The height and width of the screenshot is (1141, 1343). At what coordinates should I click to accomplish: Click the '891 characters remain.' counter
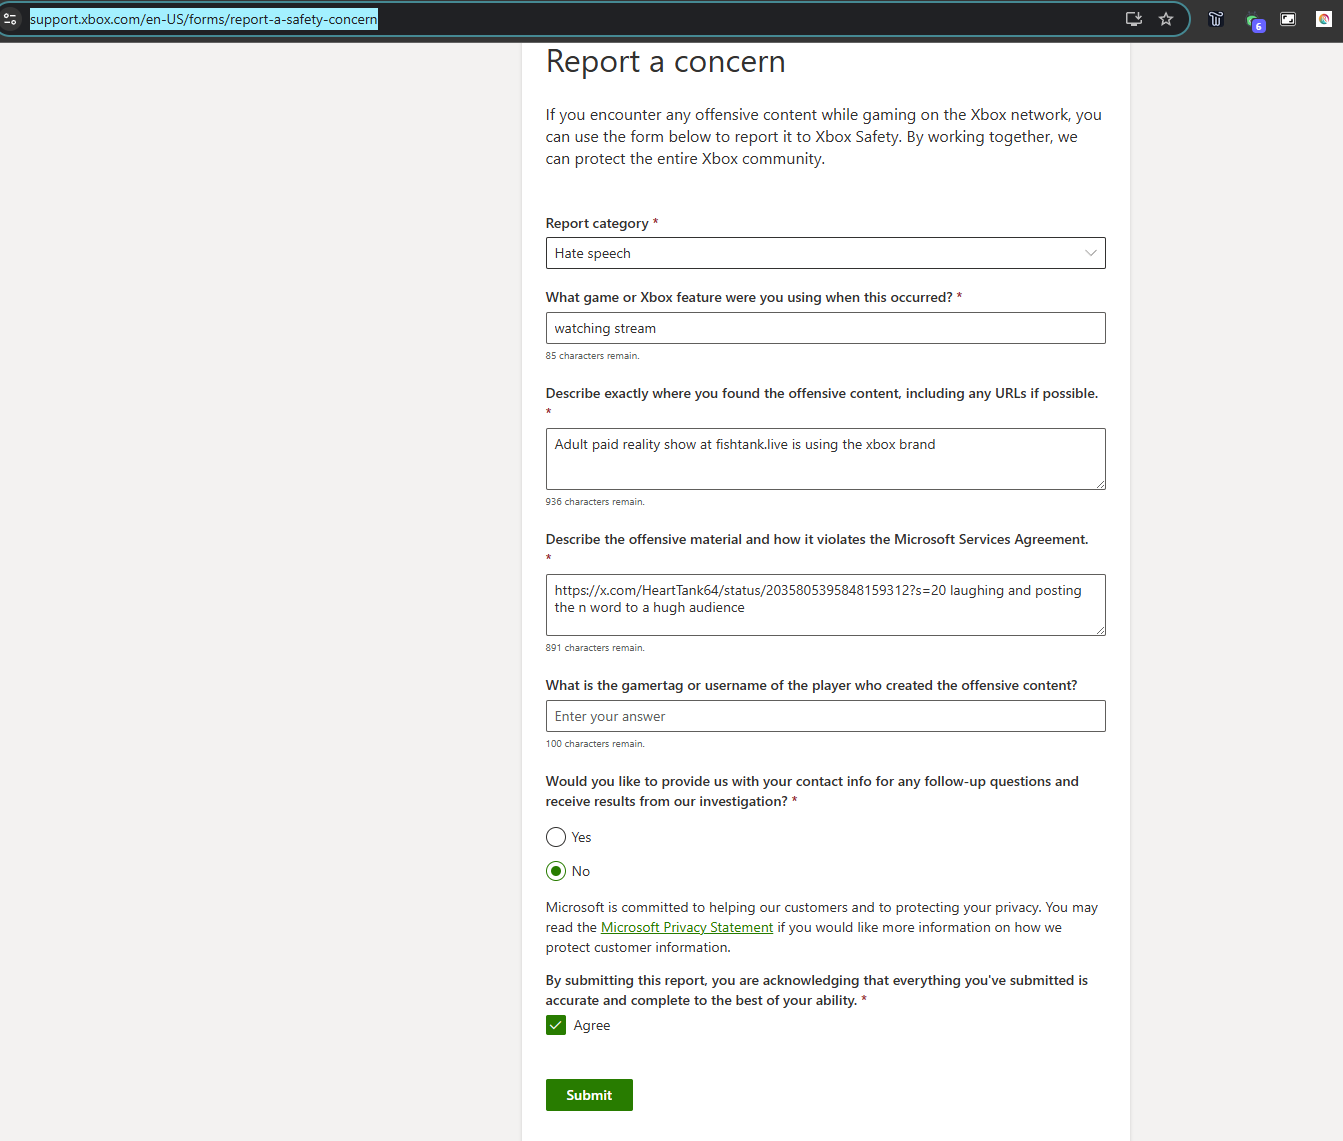[x=595, y=648]
